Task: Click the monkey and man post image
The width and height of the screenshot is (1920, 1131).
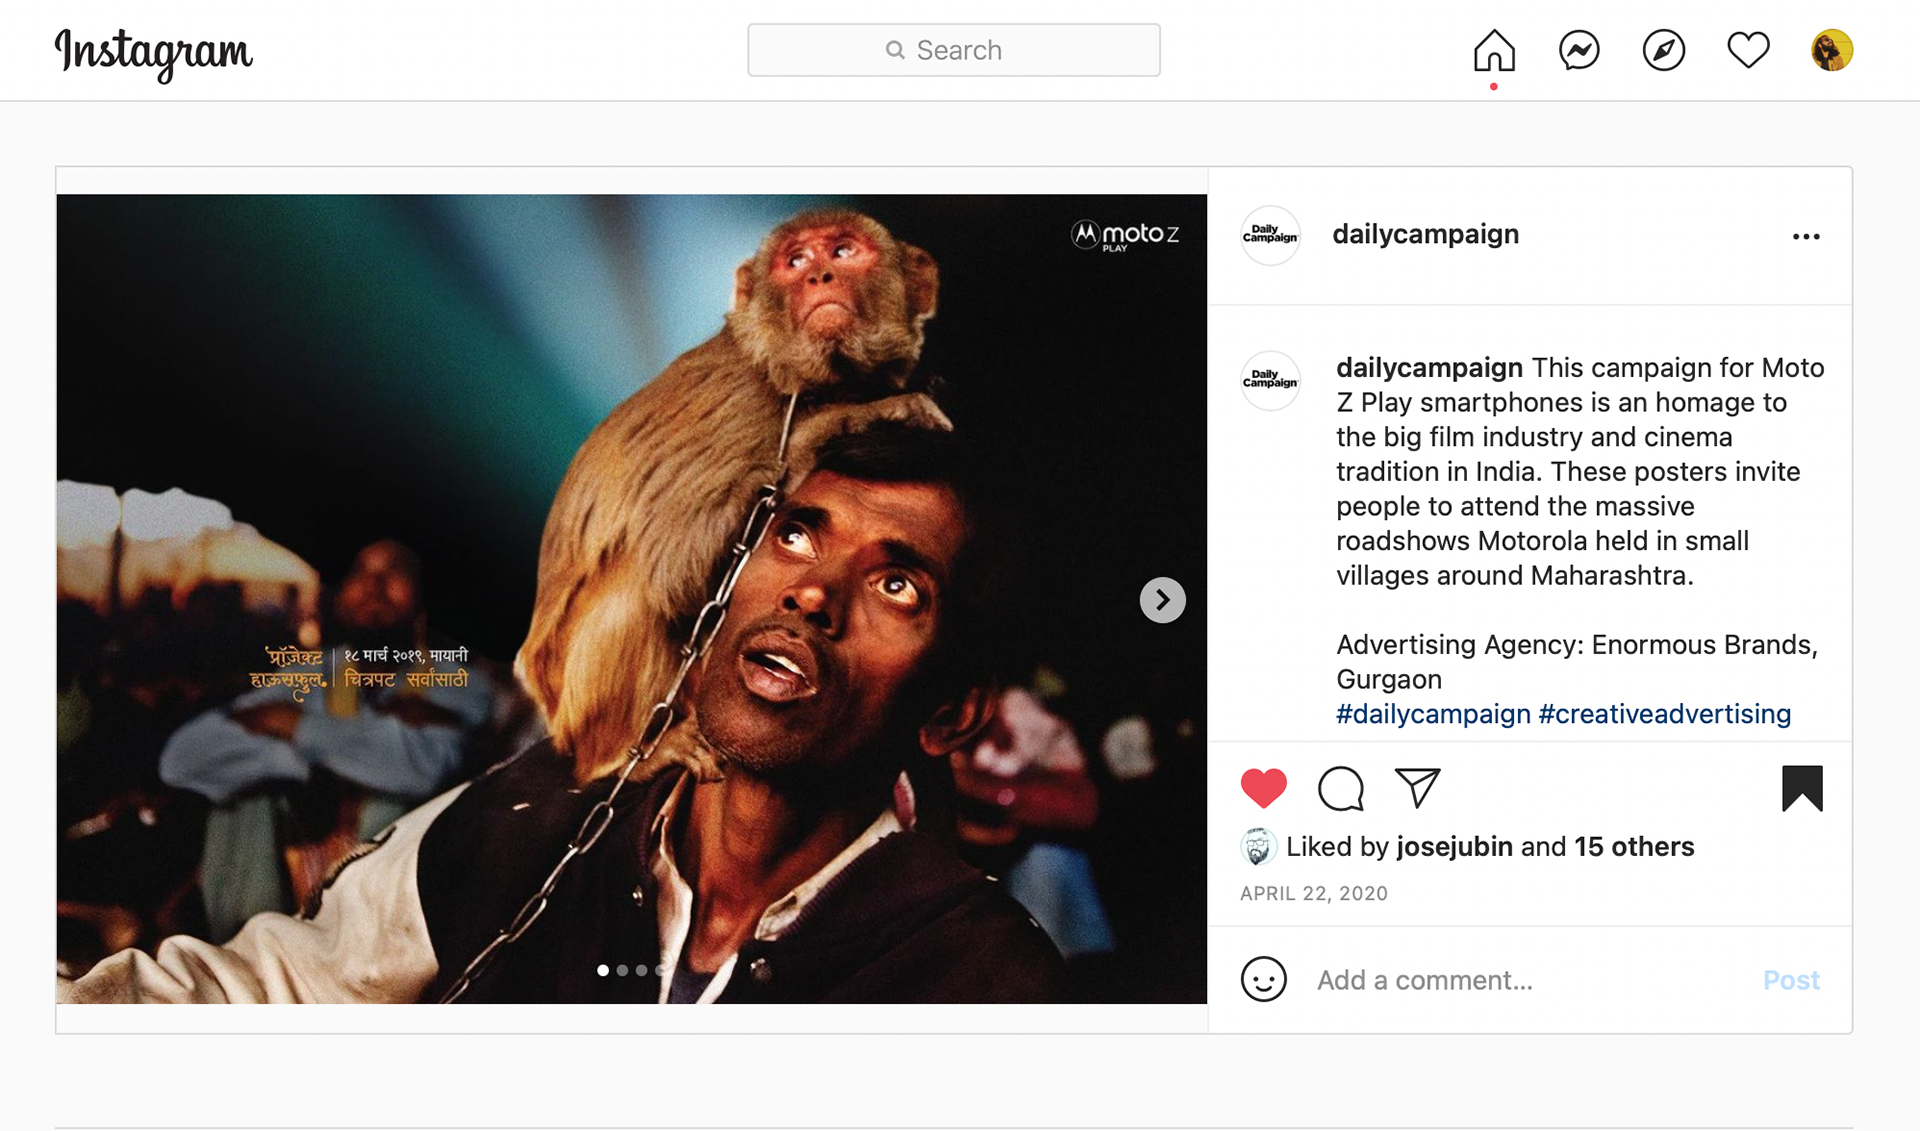Action: click(x=631, y=599)
